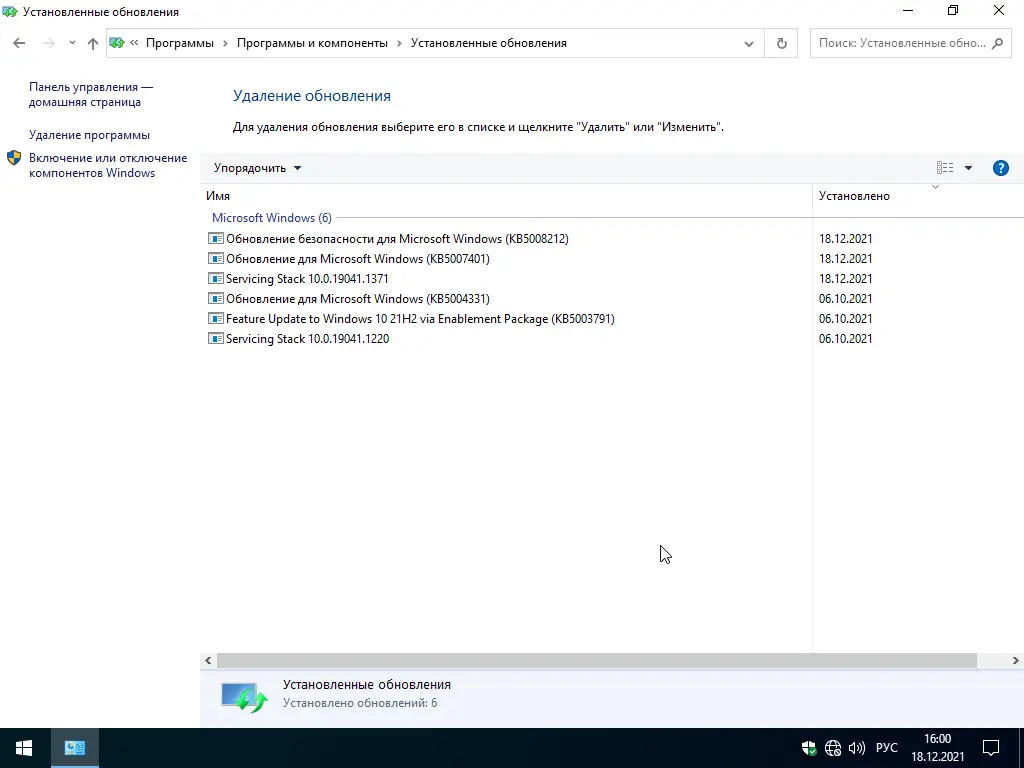The width and height of the screenshot is (1024, 768).
Task: Open the "Удаление программы" link
Action: coord(89,135)
